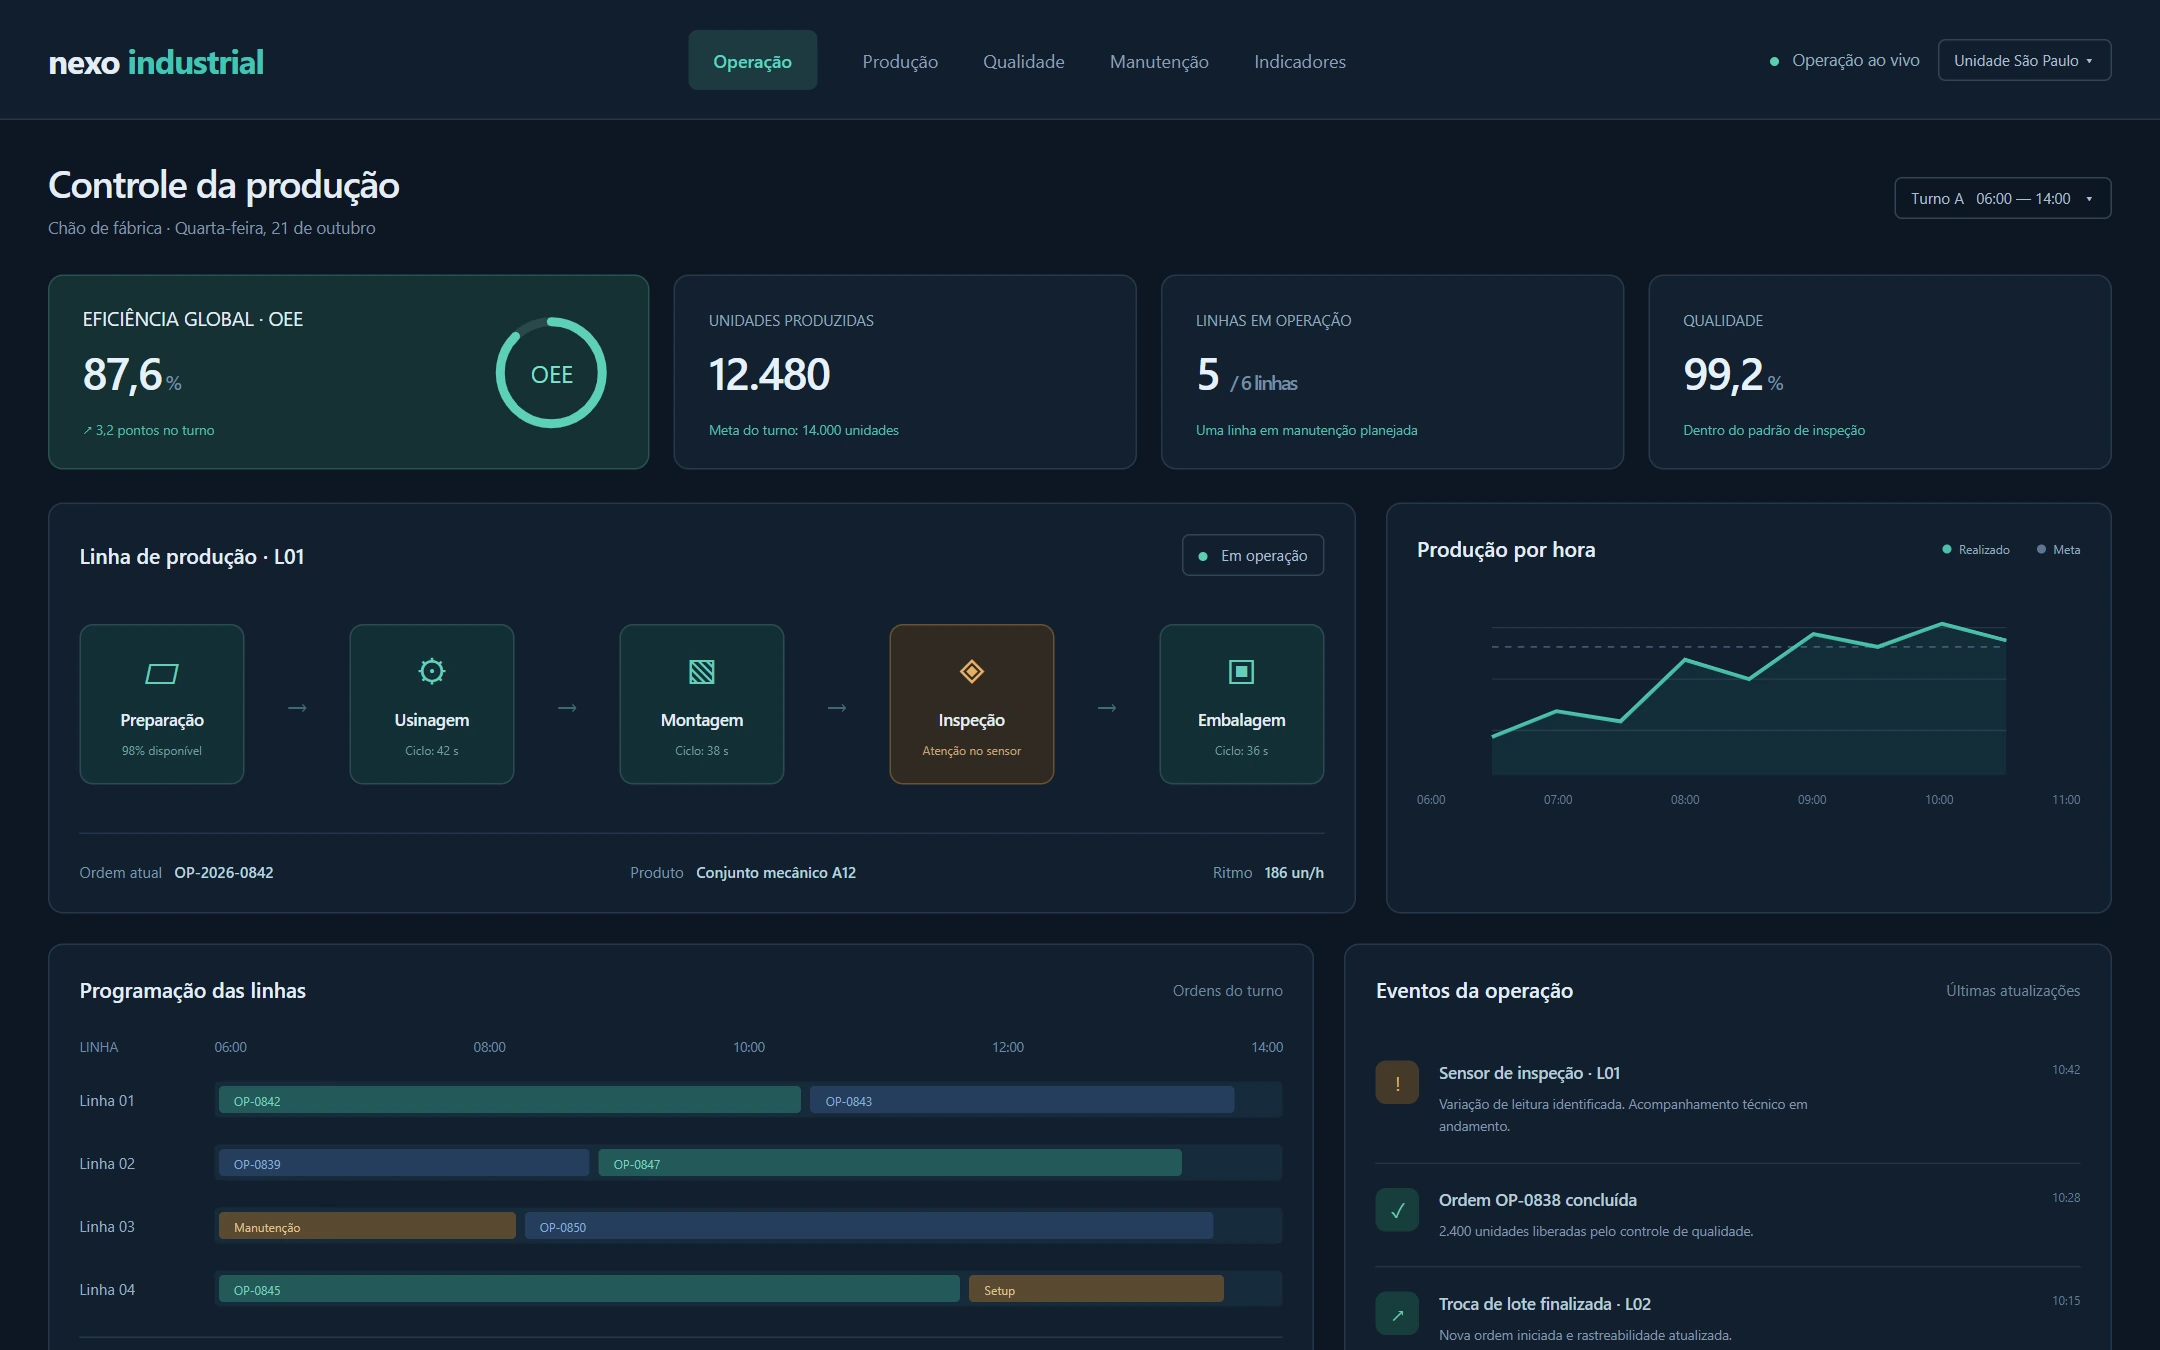Click the Produção por hora line chart
Image resolution: width=2160 pixels, height=1350 pixels.
coord(1748,698)
